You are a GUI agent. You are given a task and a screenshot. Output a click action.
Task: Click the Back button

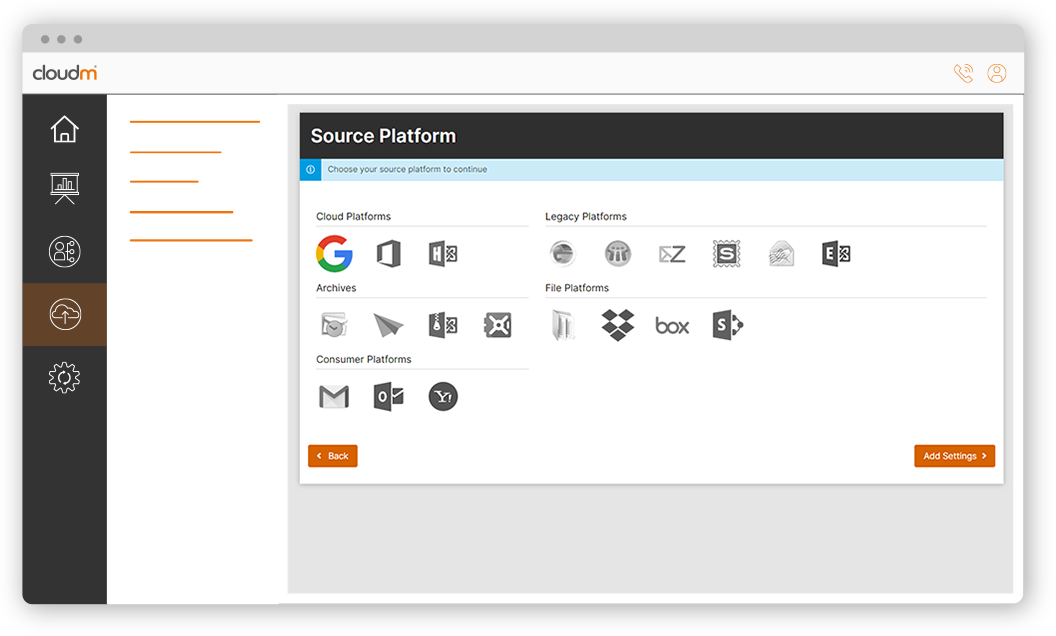click(x=333, y=456)
